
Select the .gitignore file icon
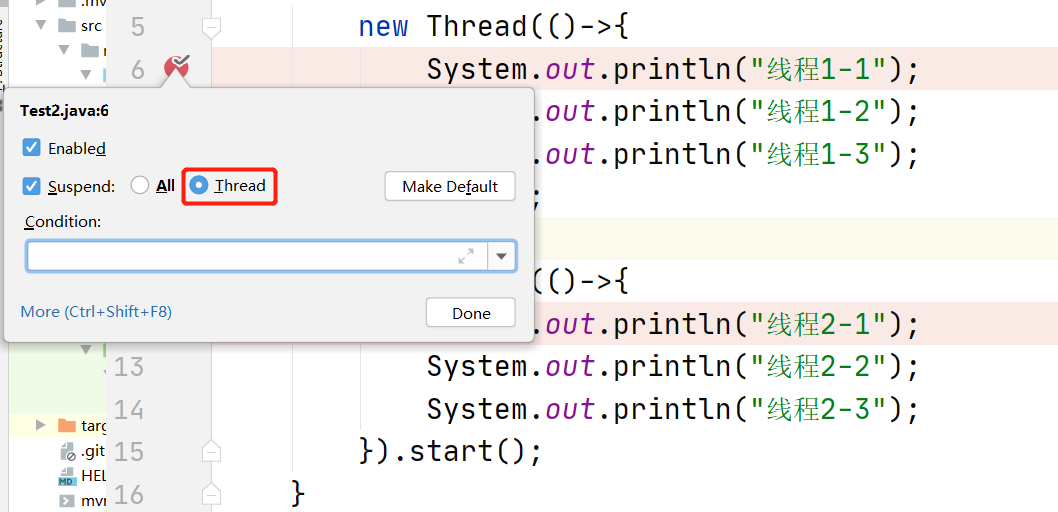pyautogui.click(x=67, y=452)
